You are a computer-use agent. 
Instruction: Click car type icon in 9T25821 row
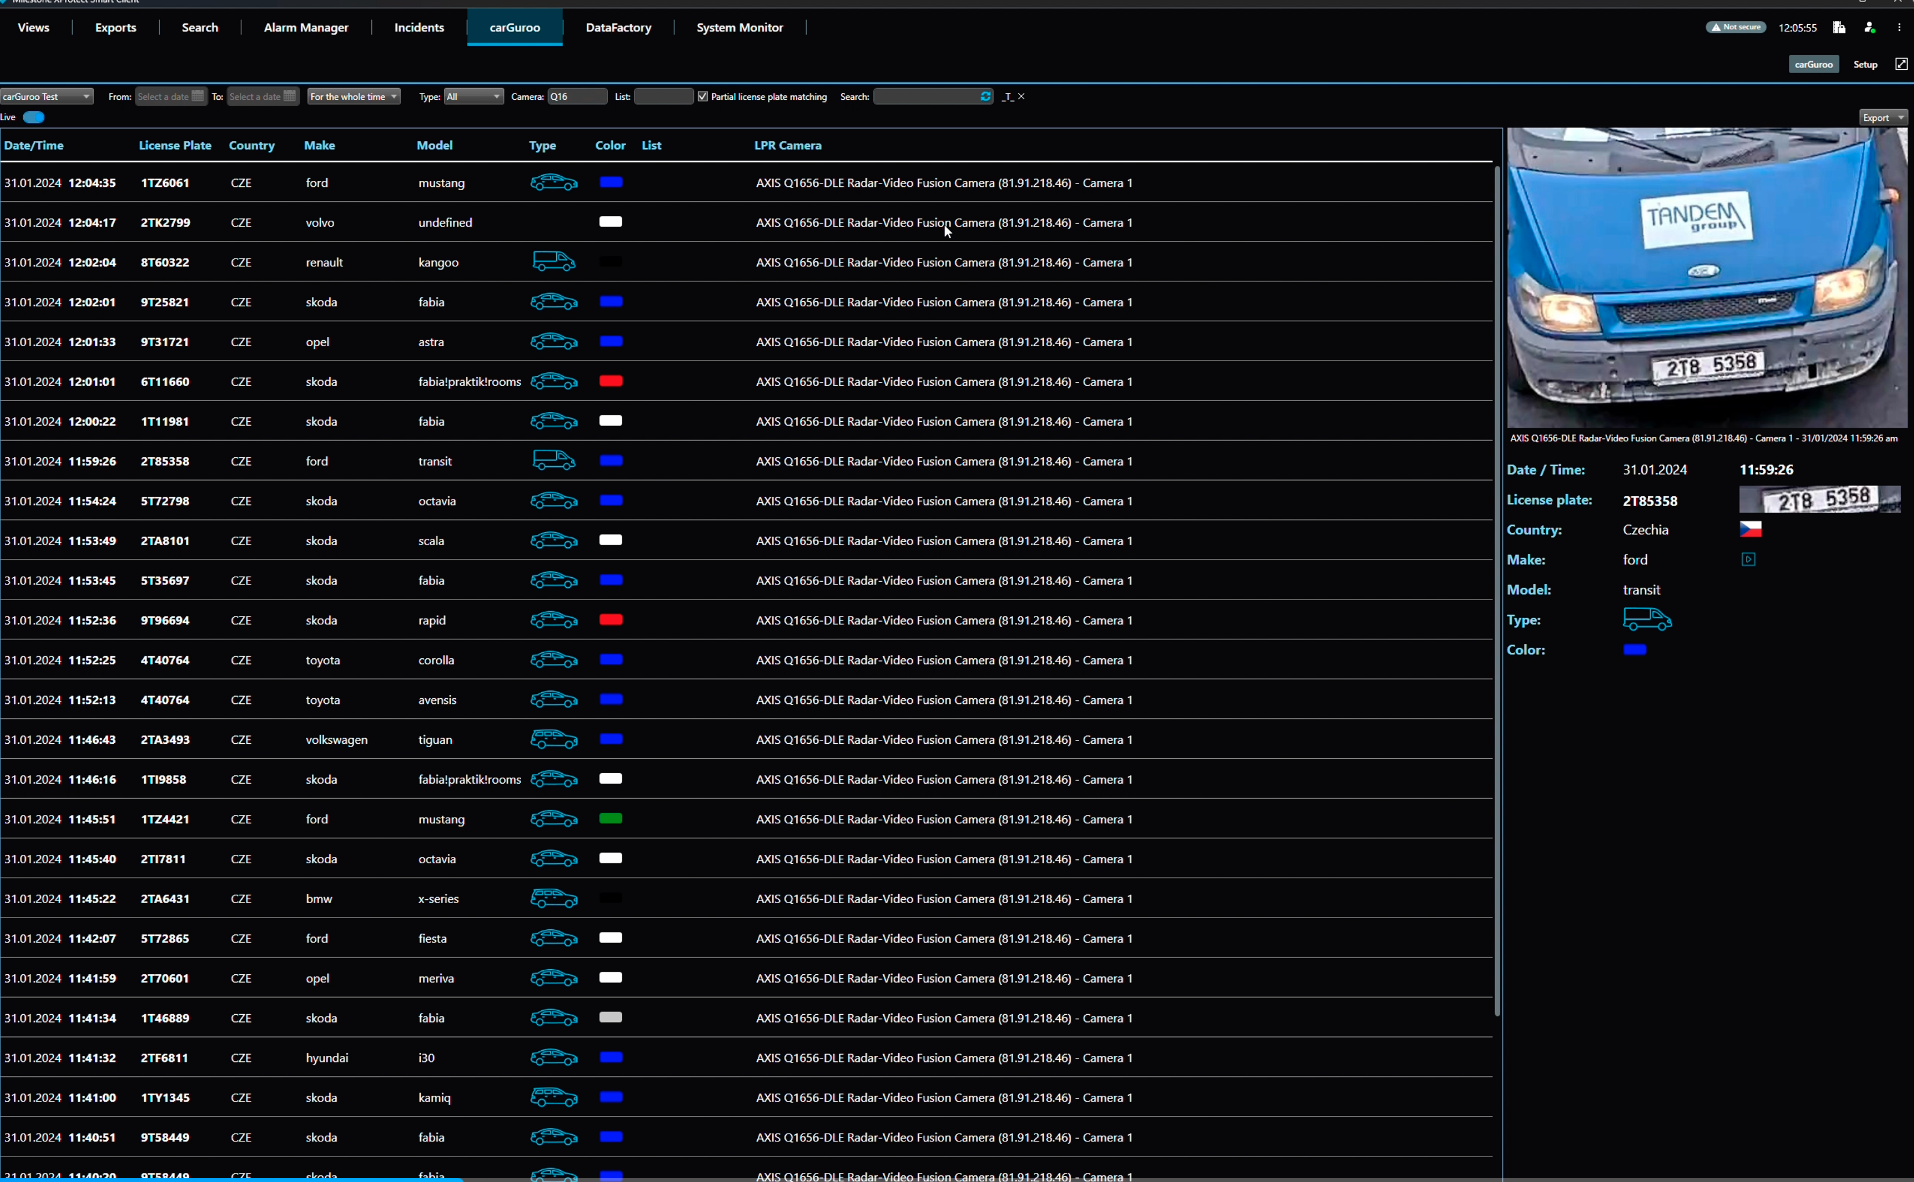[x=553, y=301]
